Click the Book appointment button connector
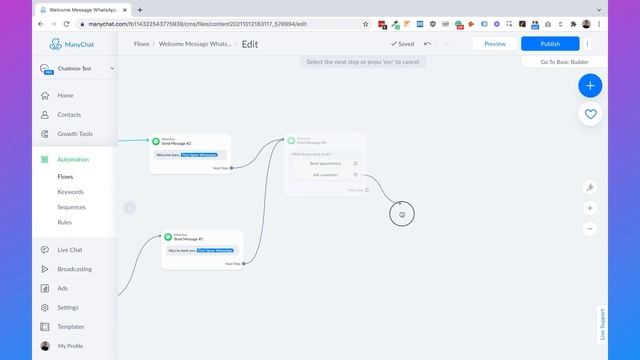 coord(355,163)
